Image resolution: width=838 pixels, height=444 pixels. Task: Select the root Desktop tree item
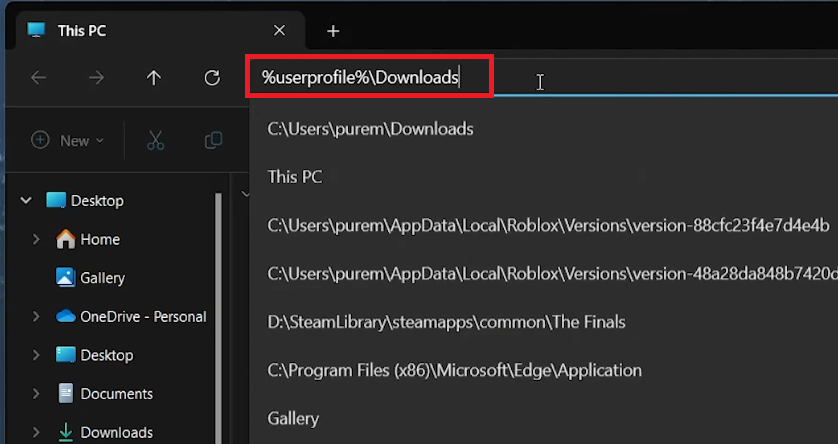coord(97,200)
